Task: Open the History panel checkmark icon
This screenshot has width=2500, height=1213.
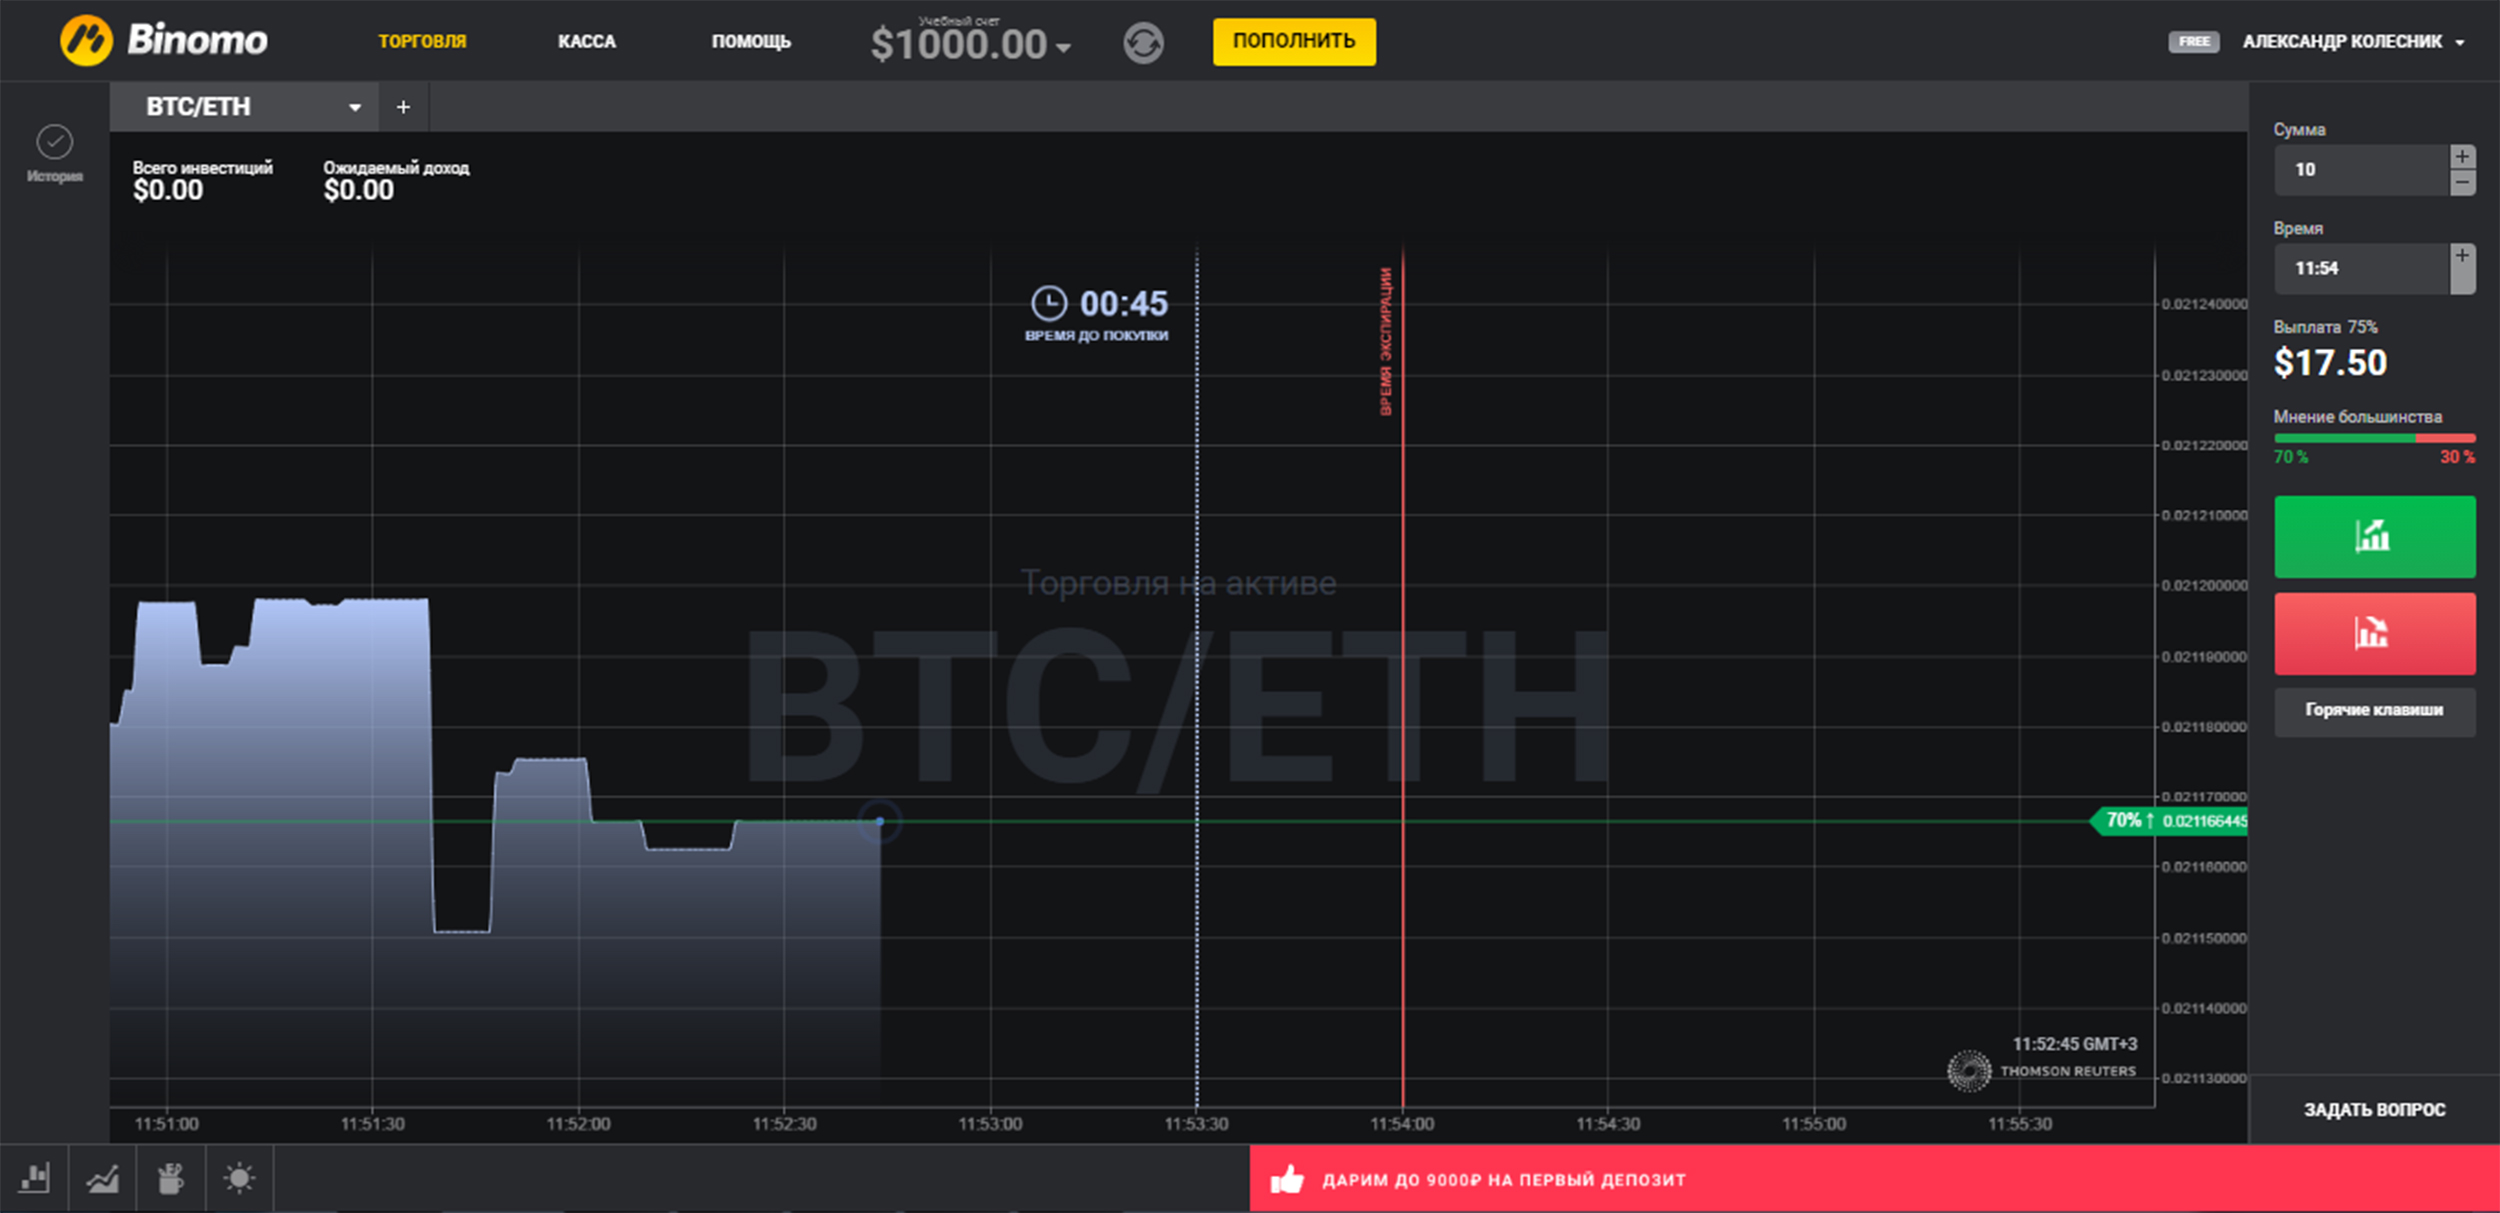Action: [x=54, y=143]
